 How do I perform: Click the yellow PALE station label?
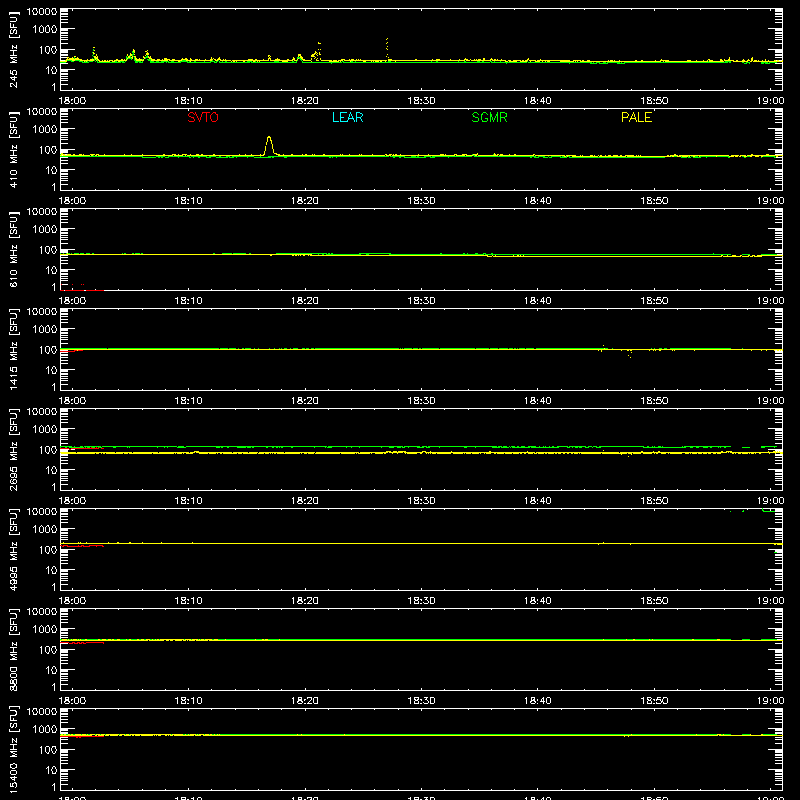[636, 117]
